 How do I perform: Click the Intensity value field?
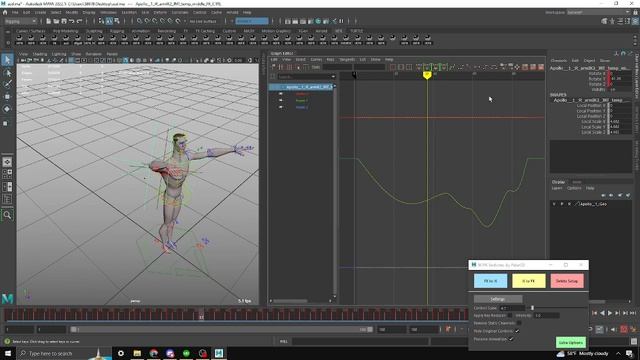547,316
